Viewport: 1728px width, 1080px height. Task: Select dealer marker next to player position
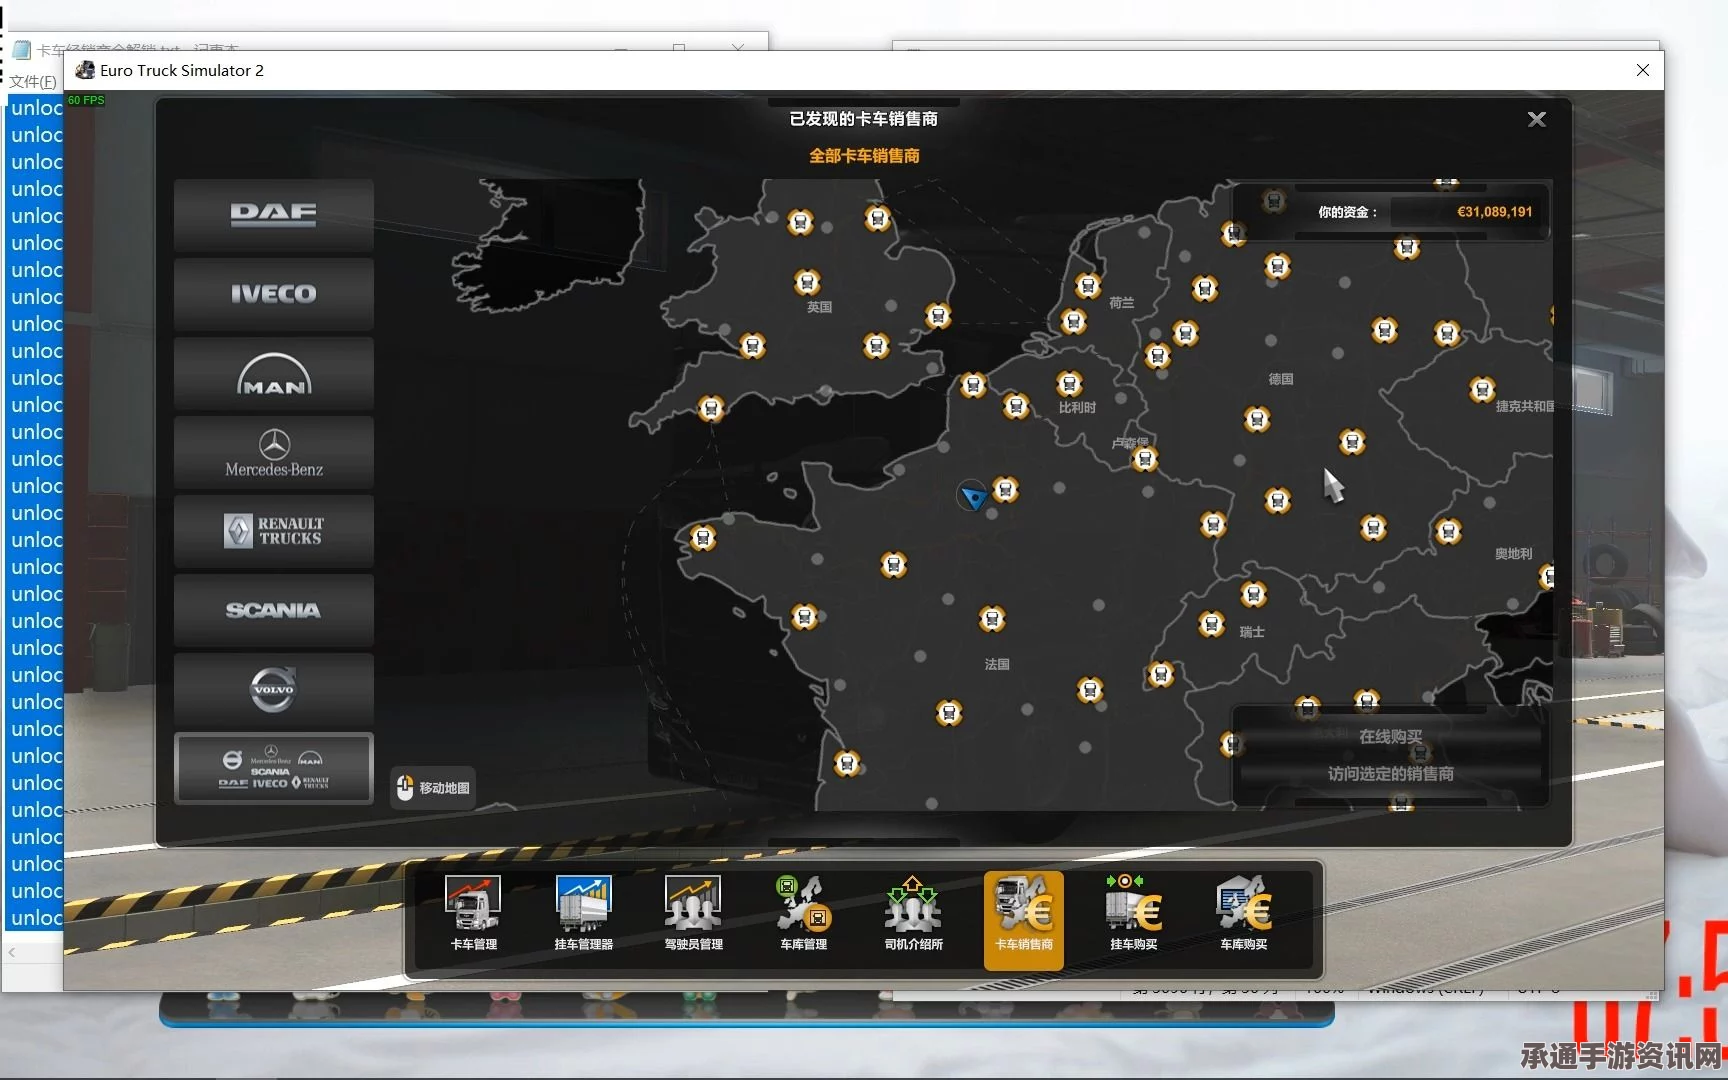click(x=1006, y=490)
